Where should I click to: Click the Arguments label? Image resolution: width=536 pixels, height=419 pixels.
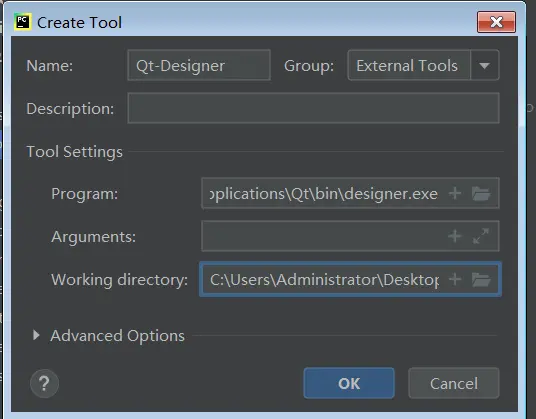94,236
